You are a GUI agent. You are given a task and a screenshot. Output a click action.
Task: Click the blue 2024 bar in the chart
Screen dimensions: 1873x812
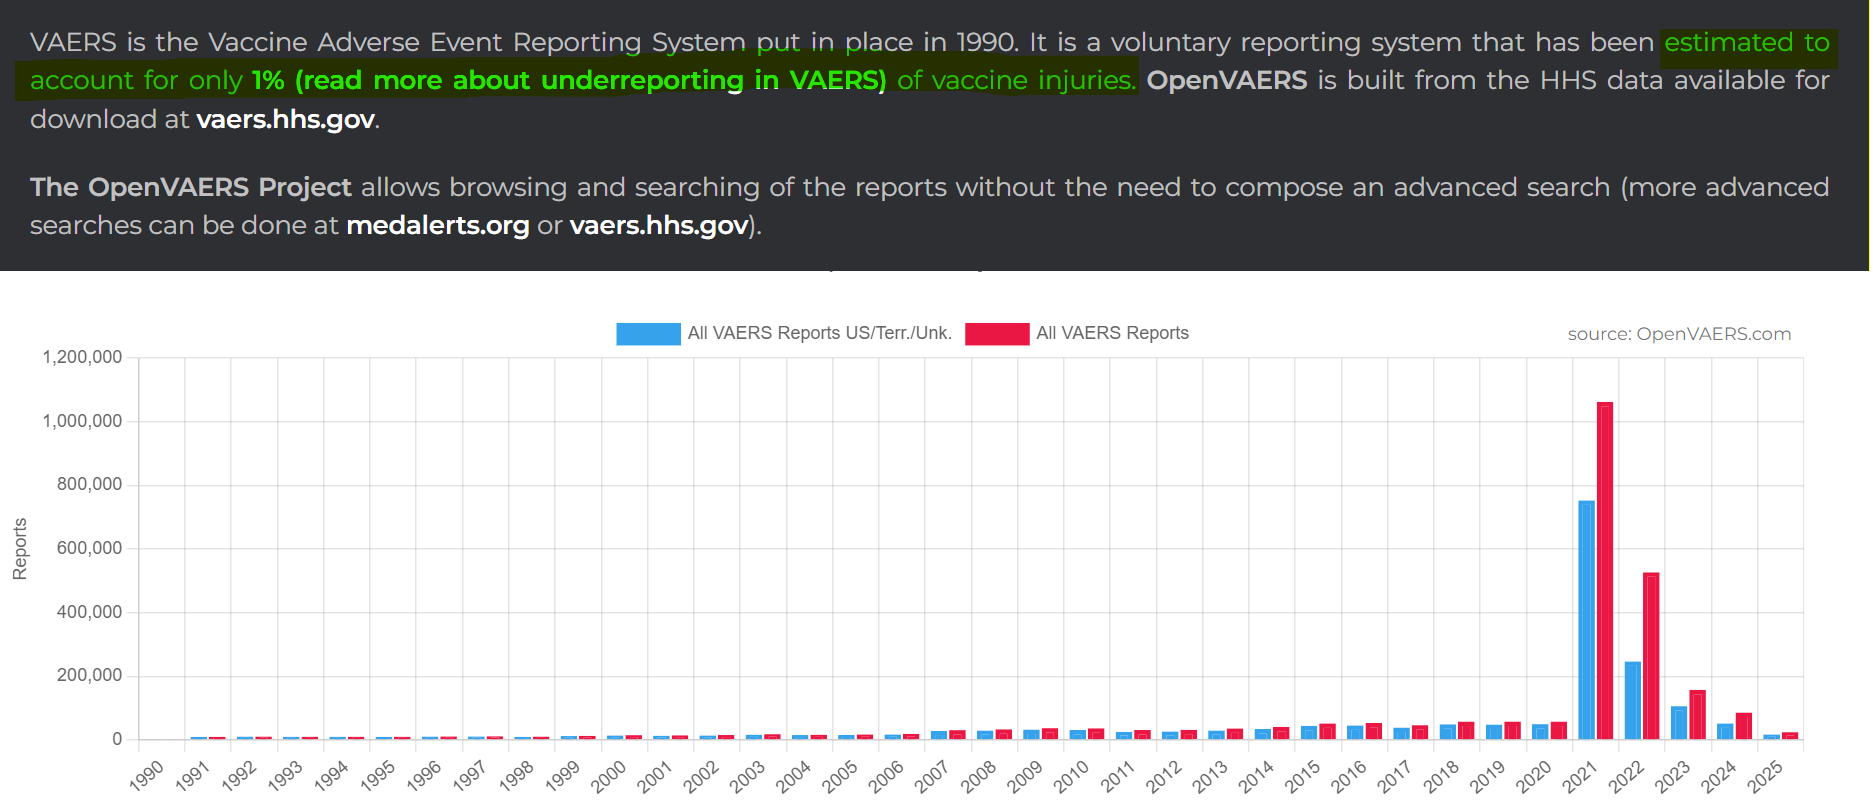tap(1725, 731)
